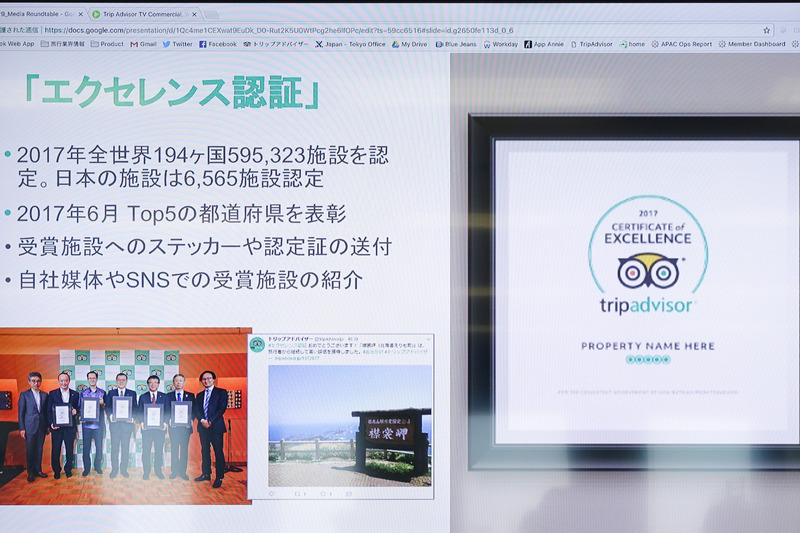Click the gear icon beside APAC Ops Report
The width and height of the screenshot is (800, 533).
point(655,44)
